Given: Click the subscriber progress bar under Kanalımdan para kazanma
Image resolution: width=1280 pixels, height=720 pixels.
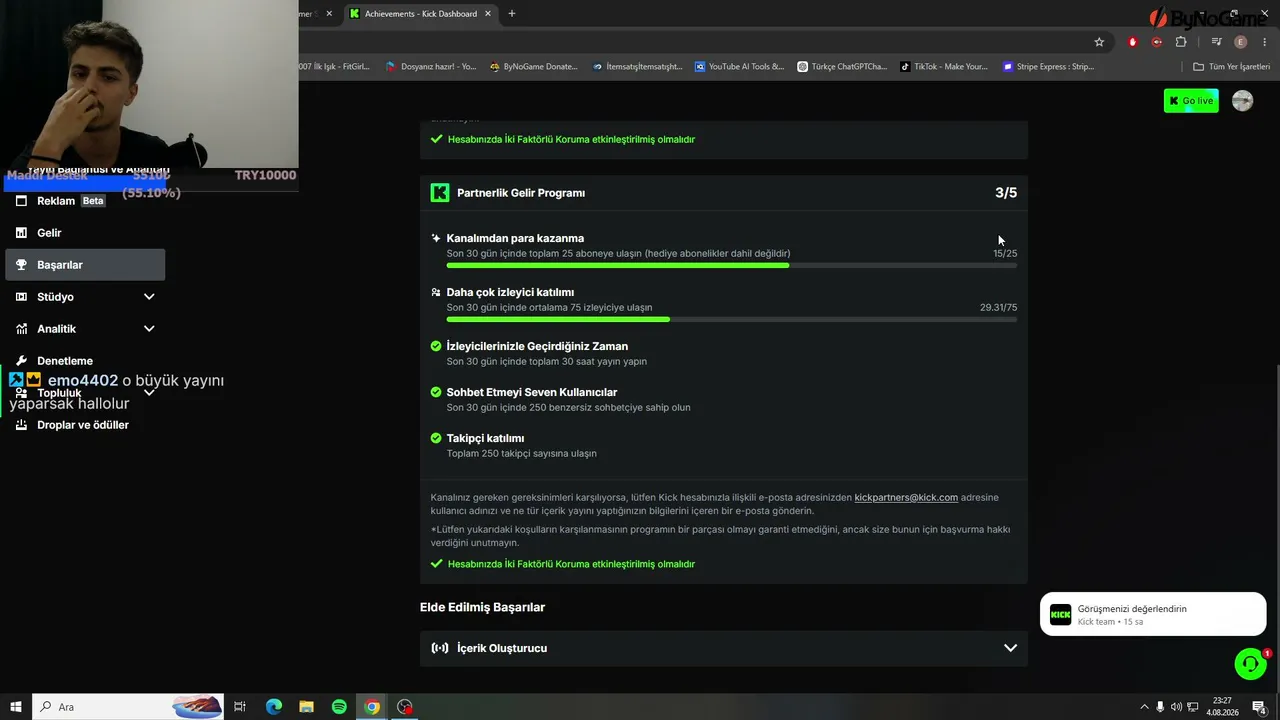Looking at the screenshot, I should point(732,266).
